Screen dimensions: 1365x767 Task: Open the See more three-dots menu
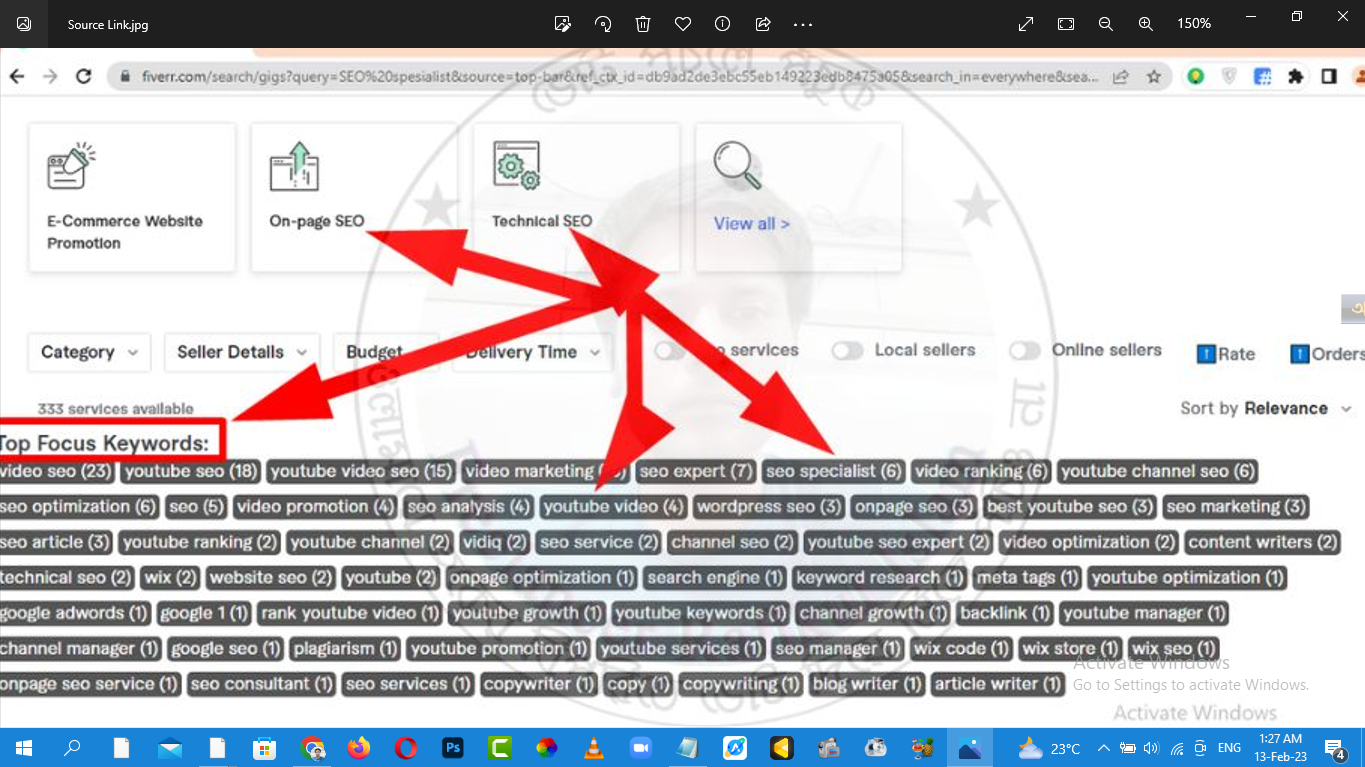click(x=803, y=24)
